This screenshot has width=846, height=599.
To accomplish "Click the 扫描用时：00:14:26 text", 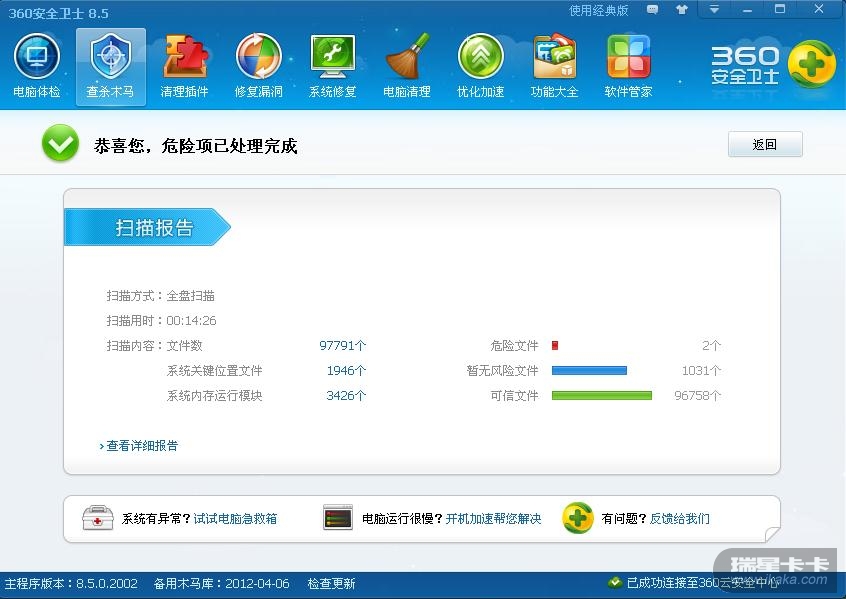I will tap(161, 321).
